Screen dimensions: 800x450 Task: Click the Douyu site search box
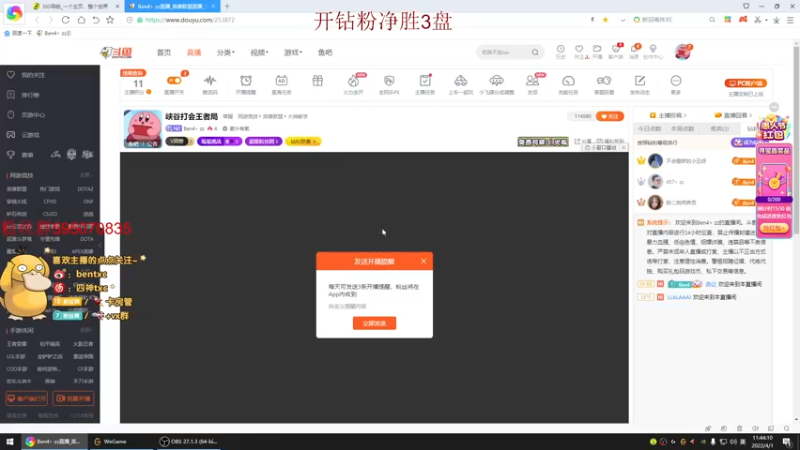[x=504, y=52]
